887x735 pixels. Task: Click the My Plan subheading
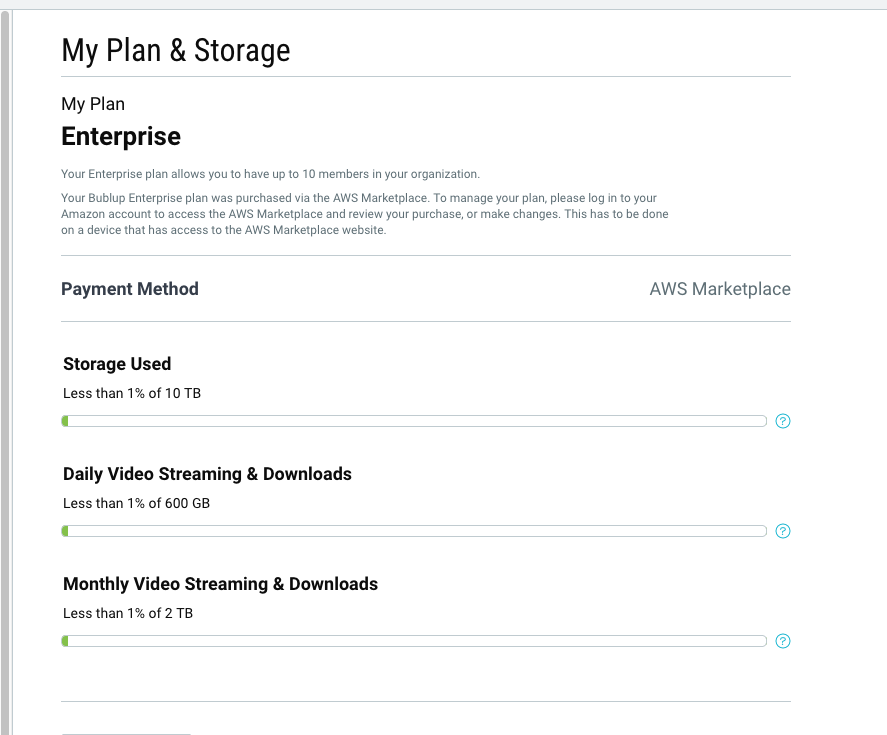[93, 104]
